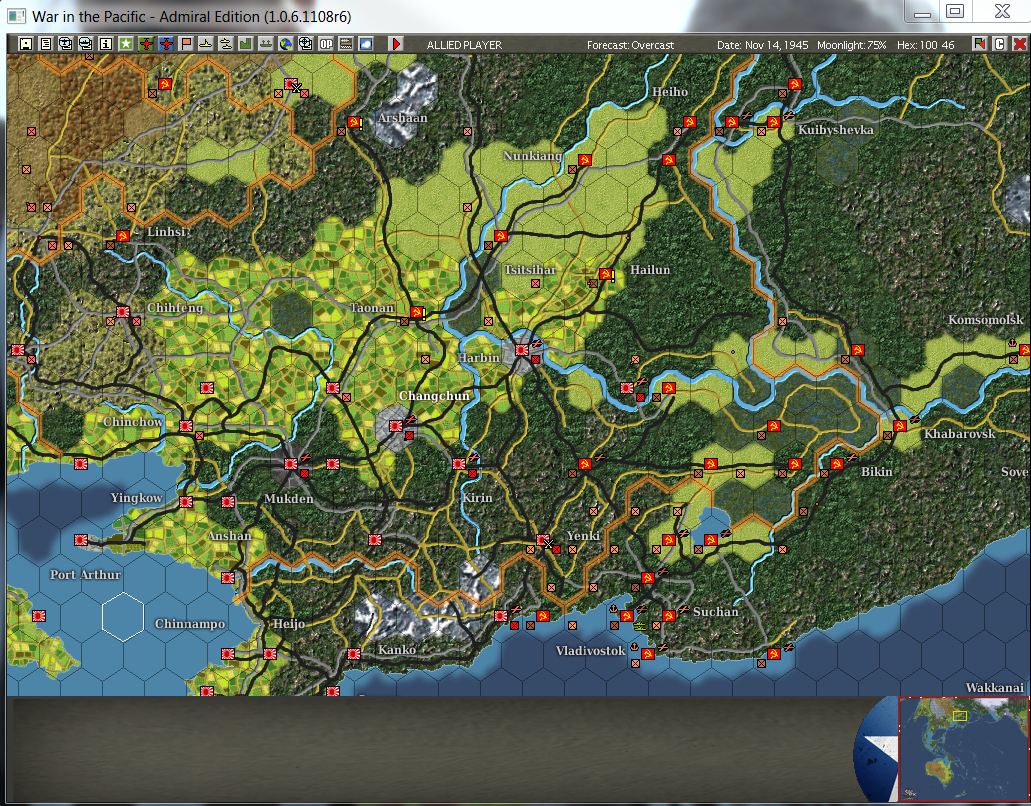The width and height of the screenshot is (1031, 806).
Task: Click the world minimap thumbnail
Action: pyautogui.click(x=963, y=749)
